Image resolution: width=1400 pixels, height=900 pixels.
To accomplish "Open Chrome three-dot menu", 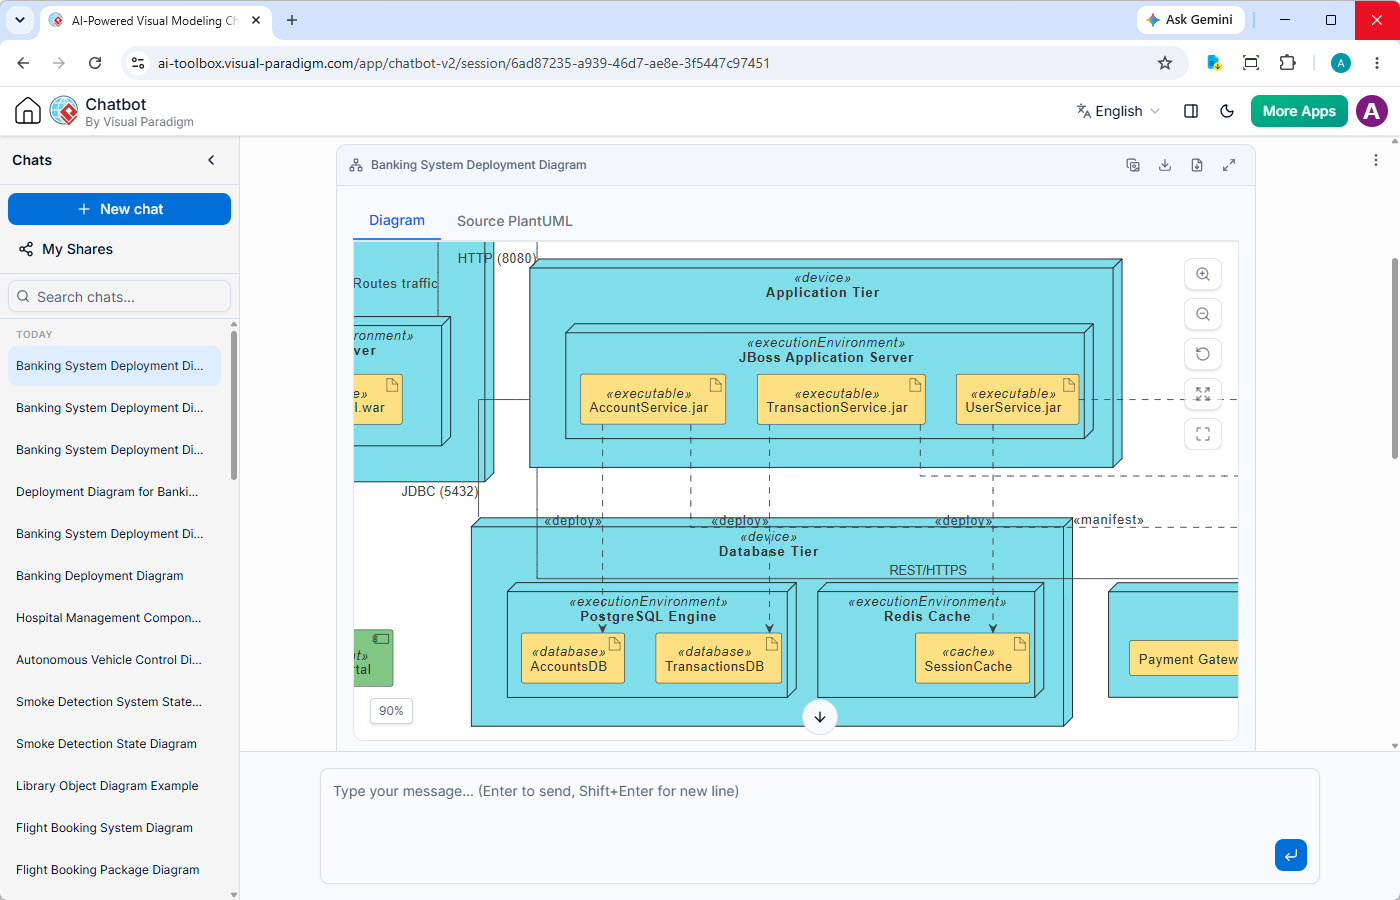I will point(1377,63).
